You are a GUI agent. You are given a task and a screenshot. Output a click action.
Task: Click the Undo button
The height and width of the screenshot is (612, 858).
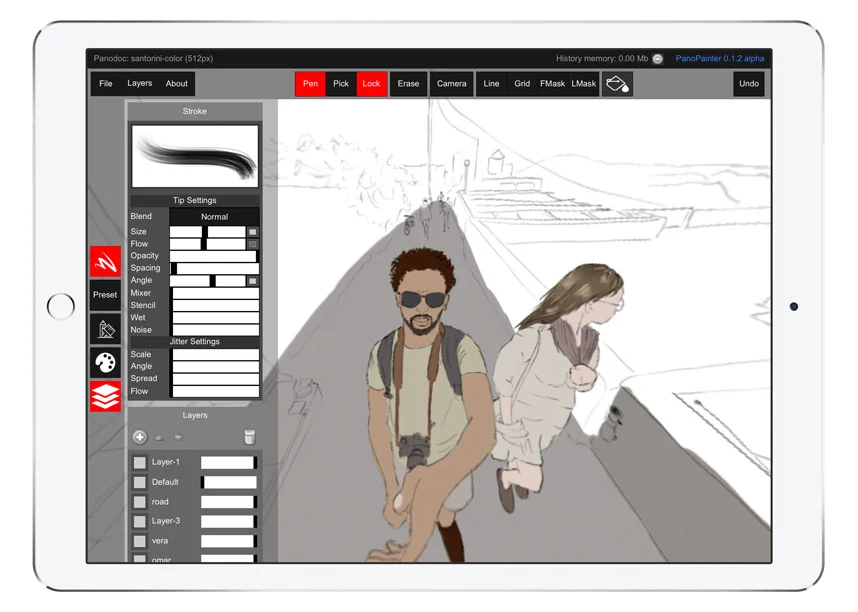pyautogui.click(x=749, y=84)
